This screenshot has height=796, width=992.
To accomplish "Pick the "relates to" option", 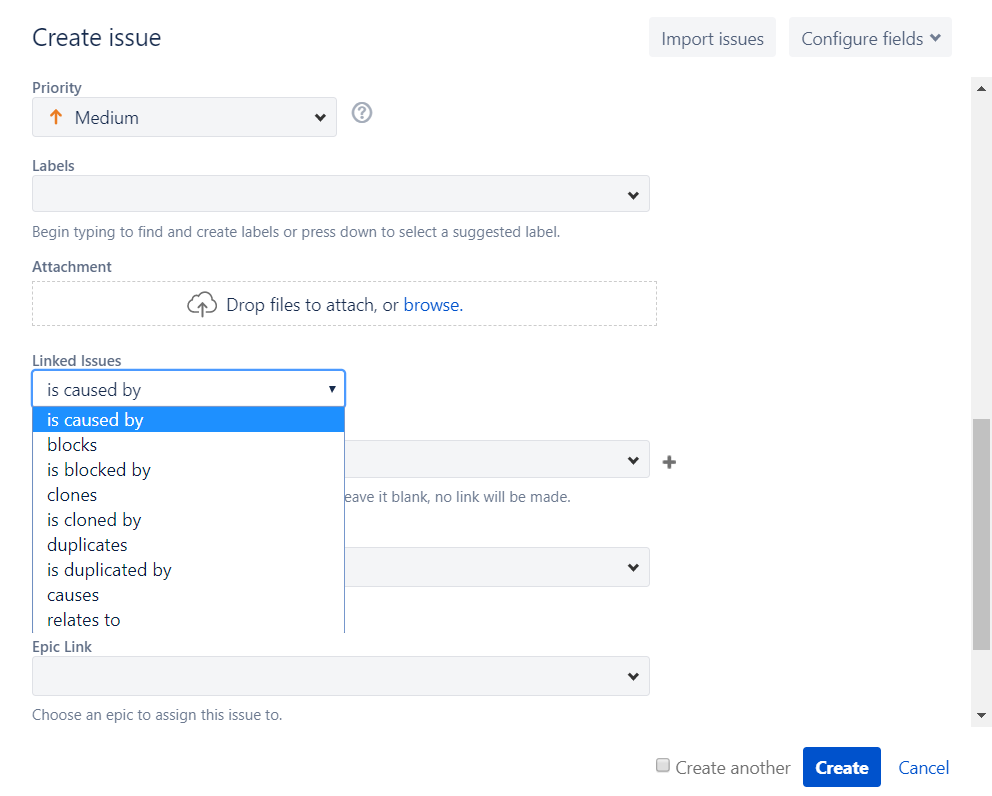I will point(84,620).
